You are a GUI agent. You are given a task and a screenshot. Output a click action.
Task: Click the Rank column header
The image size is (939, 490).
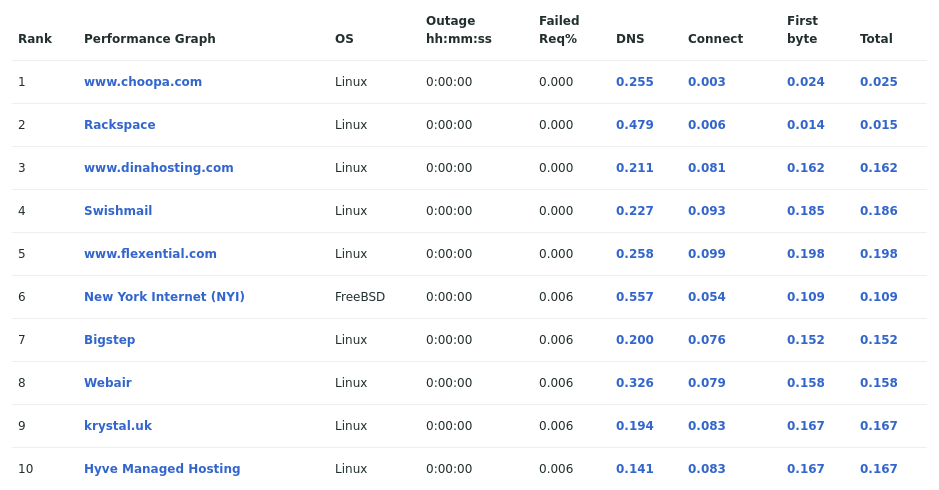click(x=35, y=39)
